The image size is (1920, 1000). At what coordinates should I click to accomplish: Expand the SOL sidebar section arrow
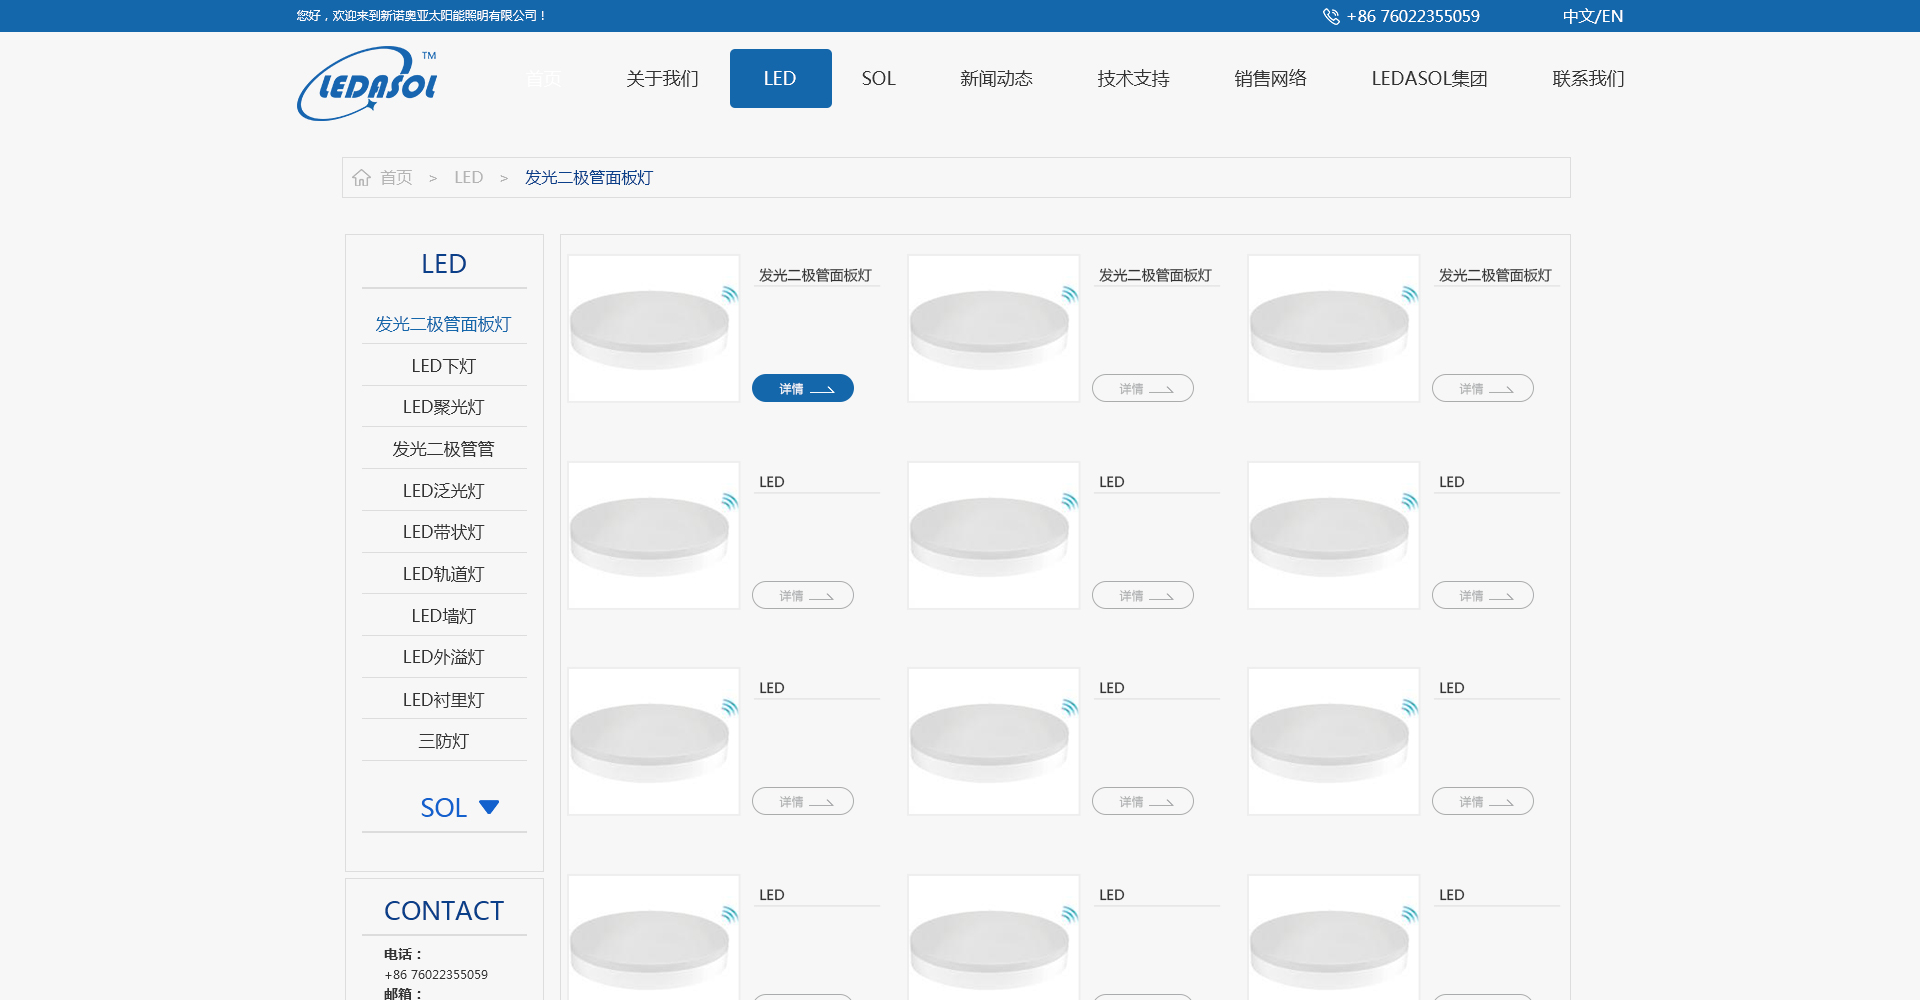(x=489, y=807)
